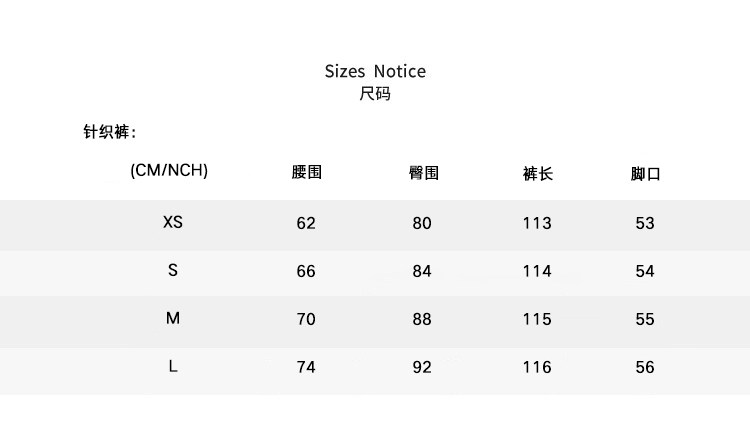Select pants length value 115
The image size is (750, 439).
coord(537,319)
